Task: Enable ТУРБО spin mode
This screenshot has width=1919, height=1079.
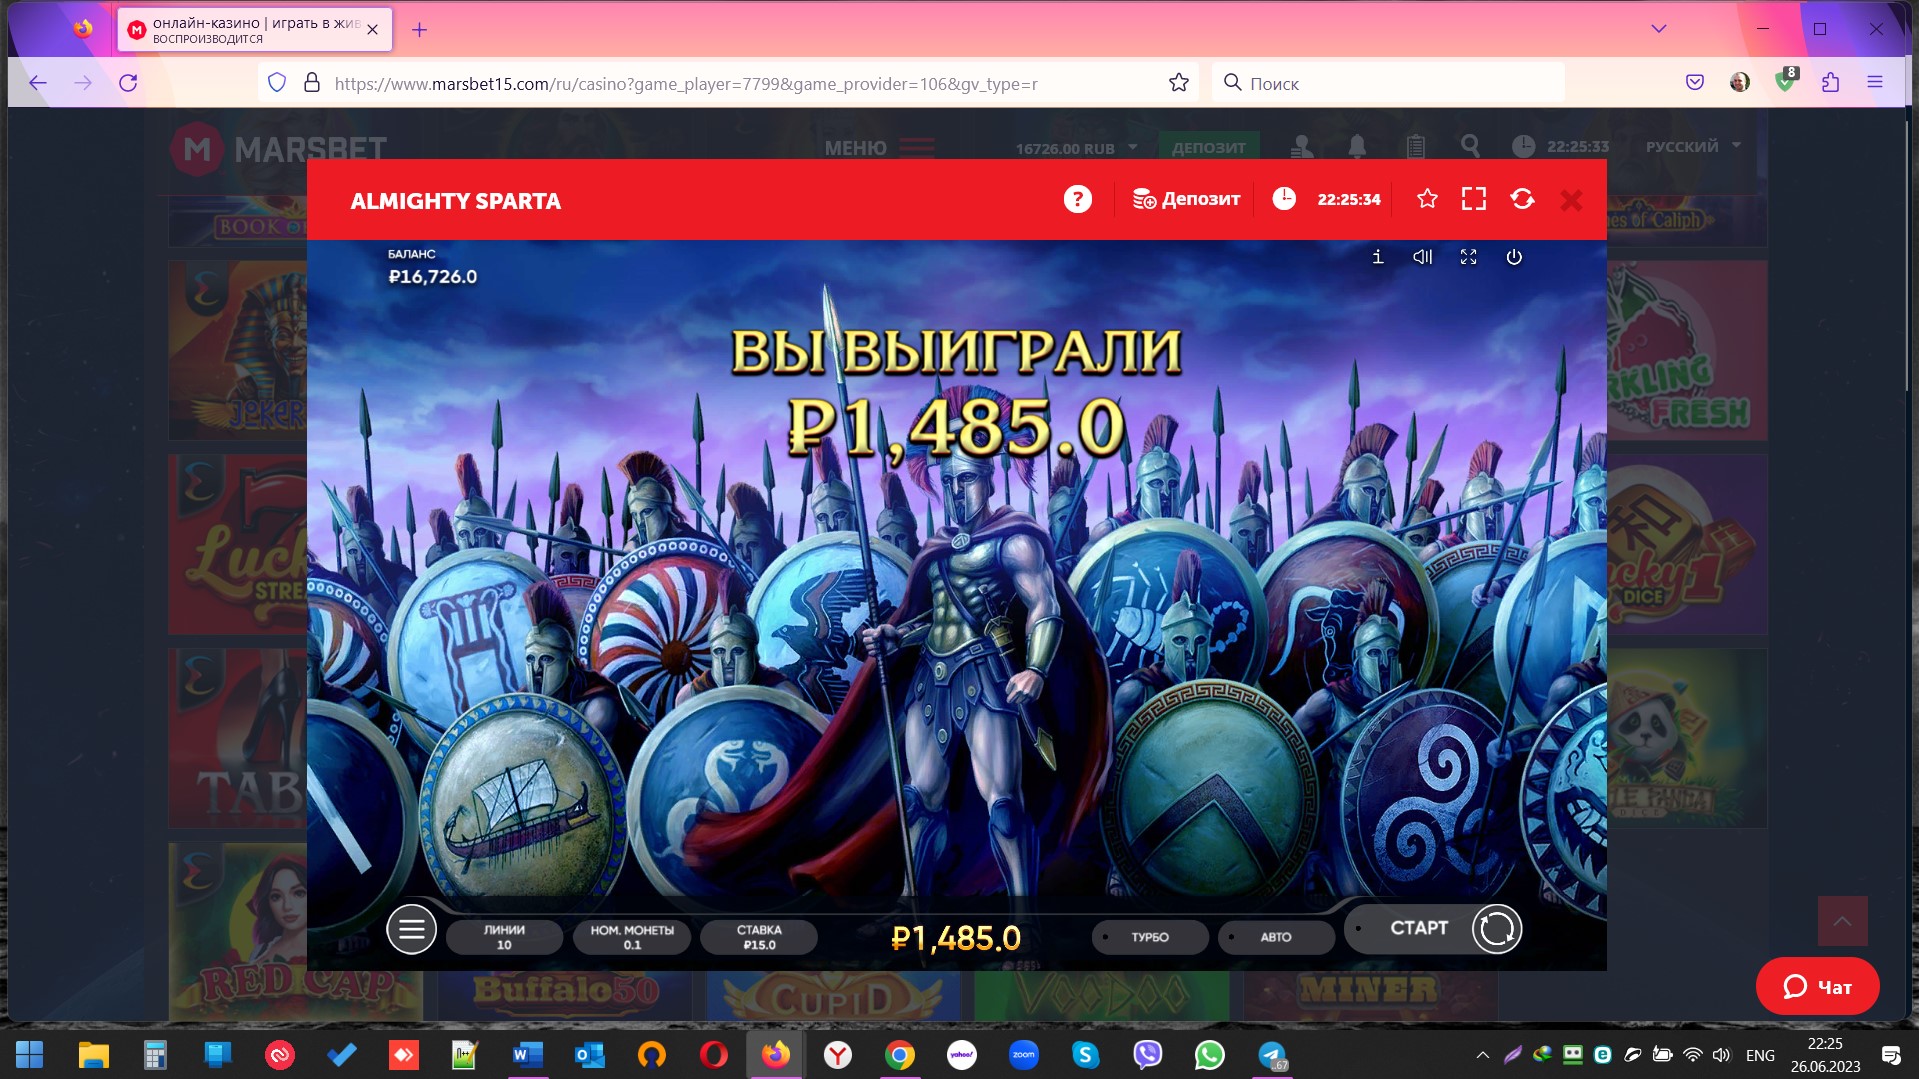Action: tap(1150, 937)
